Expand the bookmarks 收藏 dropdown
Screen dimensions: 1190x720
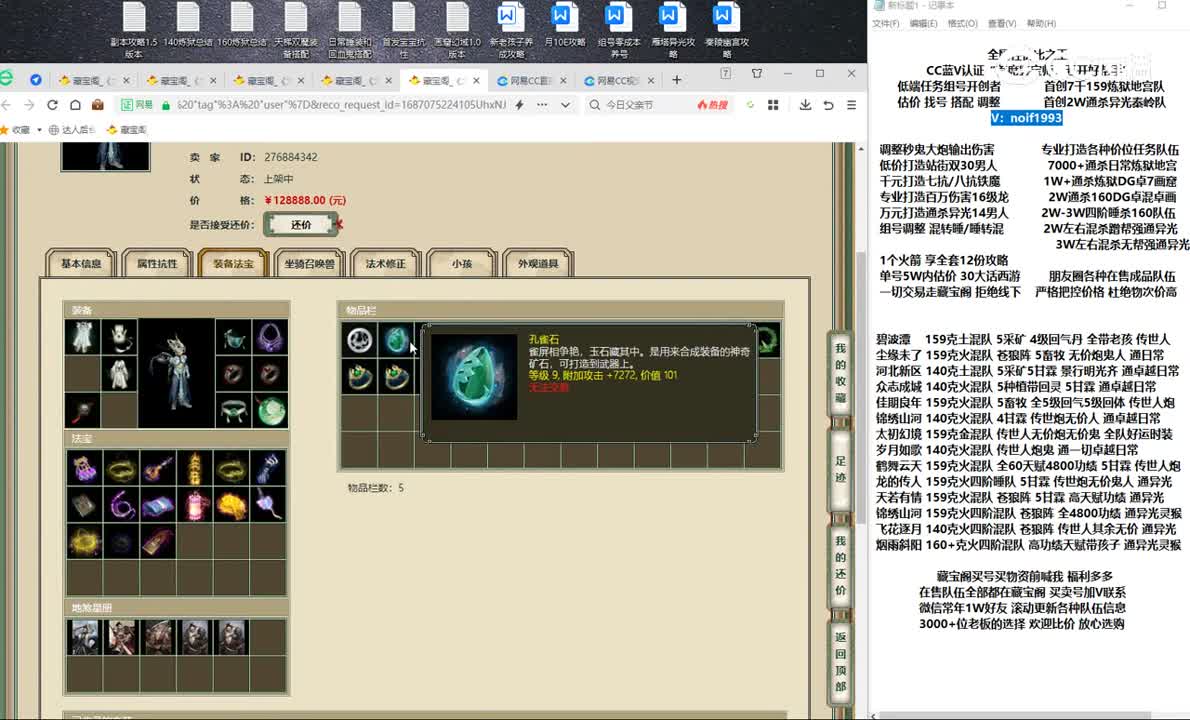(x=38, y=129)
